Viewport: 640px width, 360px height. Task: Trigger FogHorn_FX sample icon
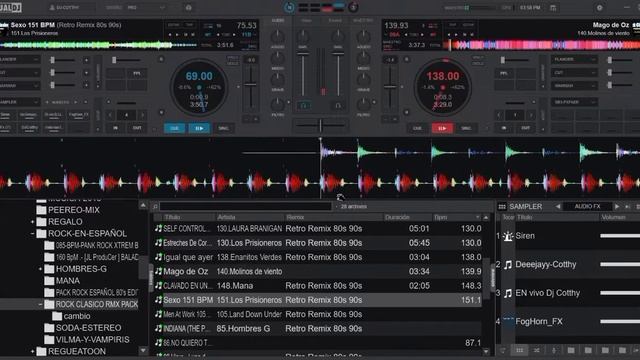pos(508,322)
